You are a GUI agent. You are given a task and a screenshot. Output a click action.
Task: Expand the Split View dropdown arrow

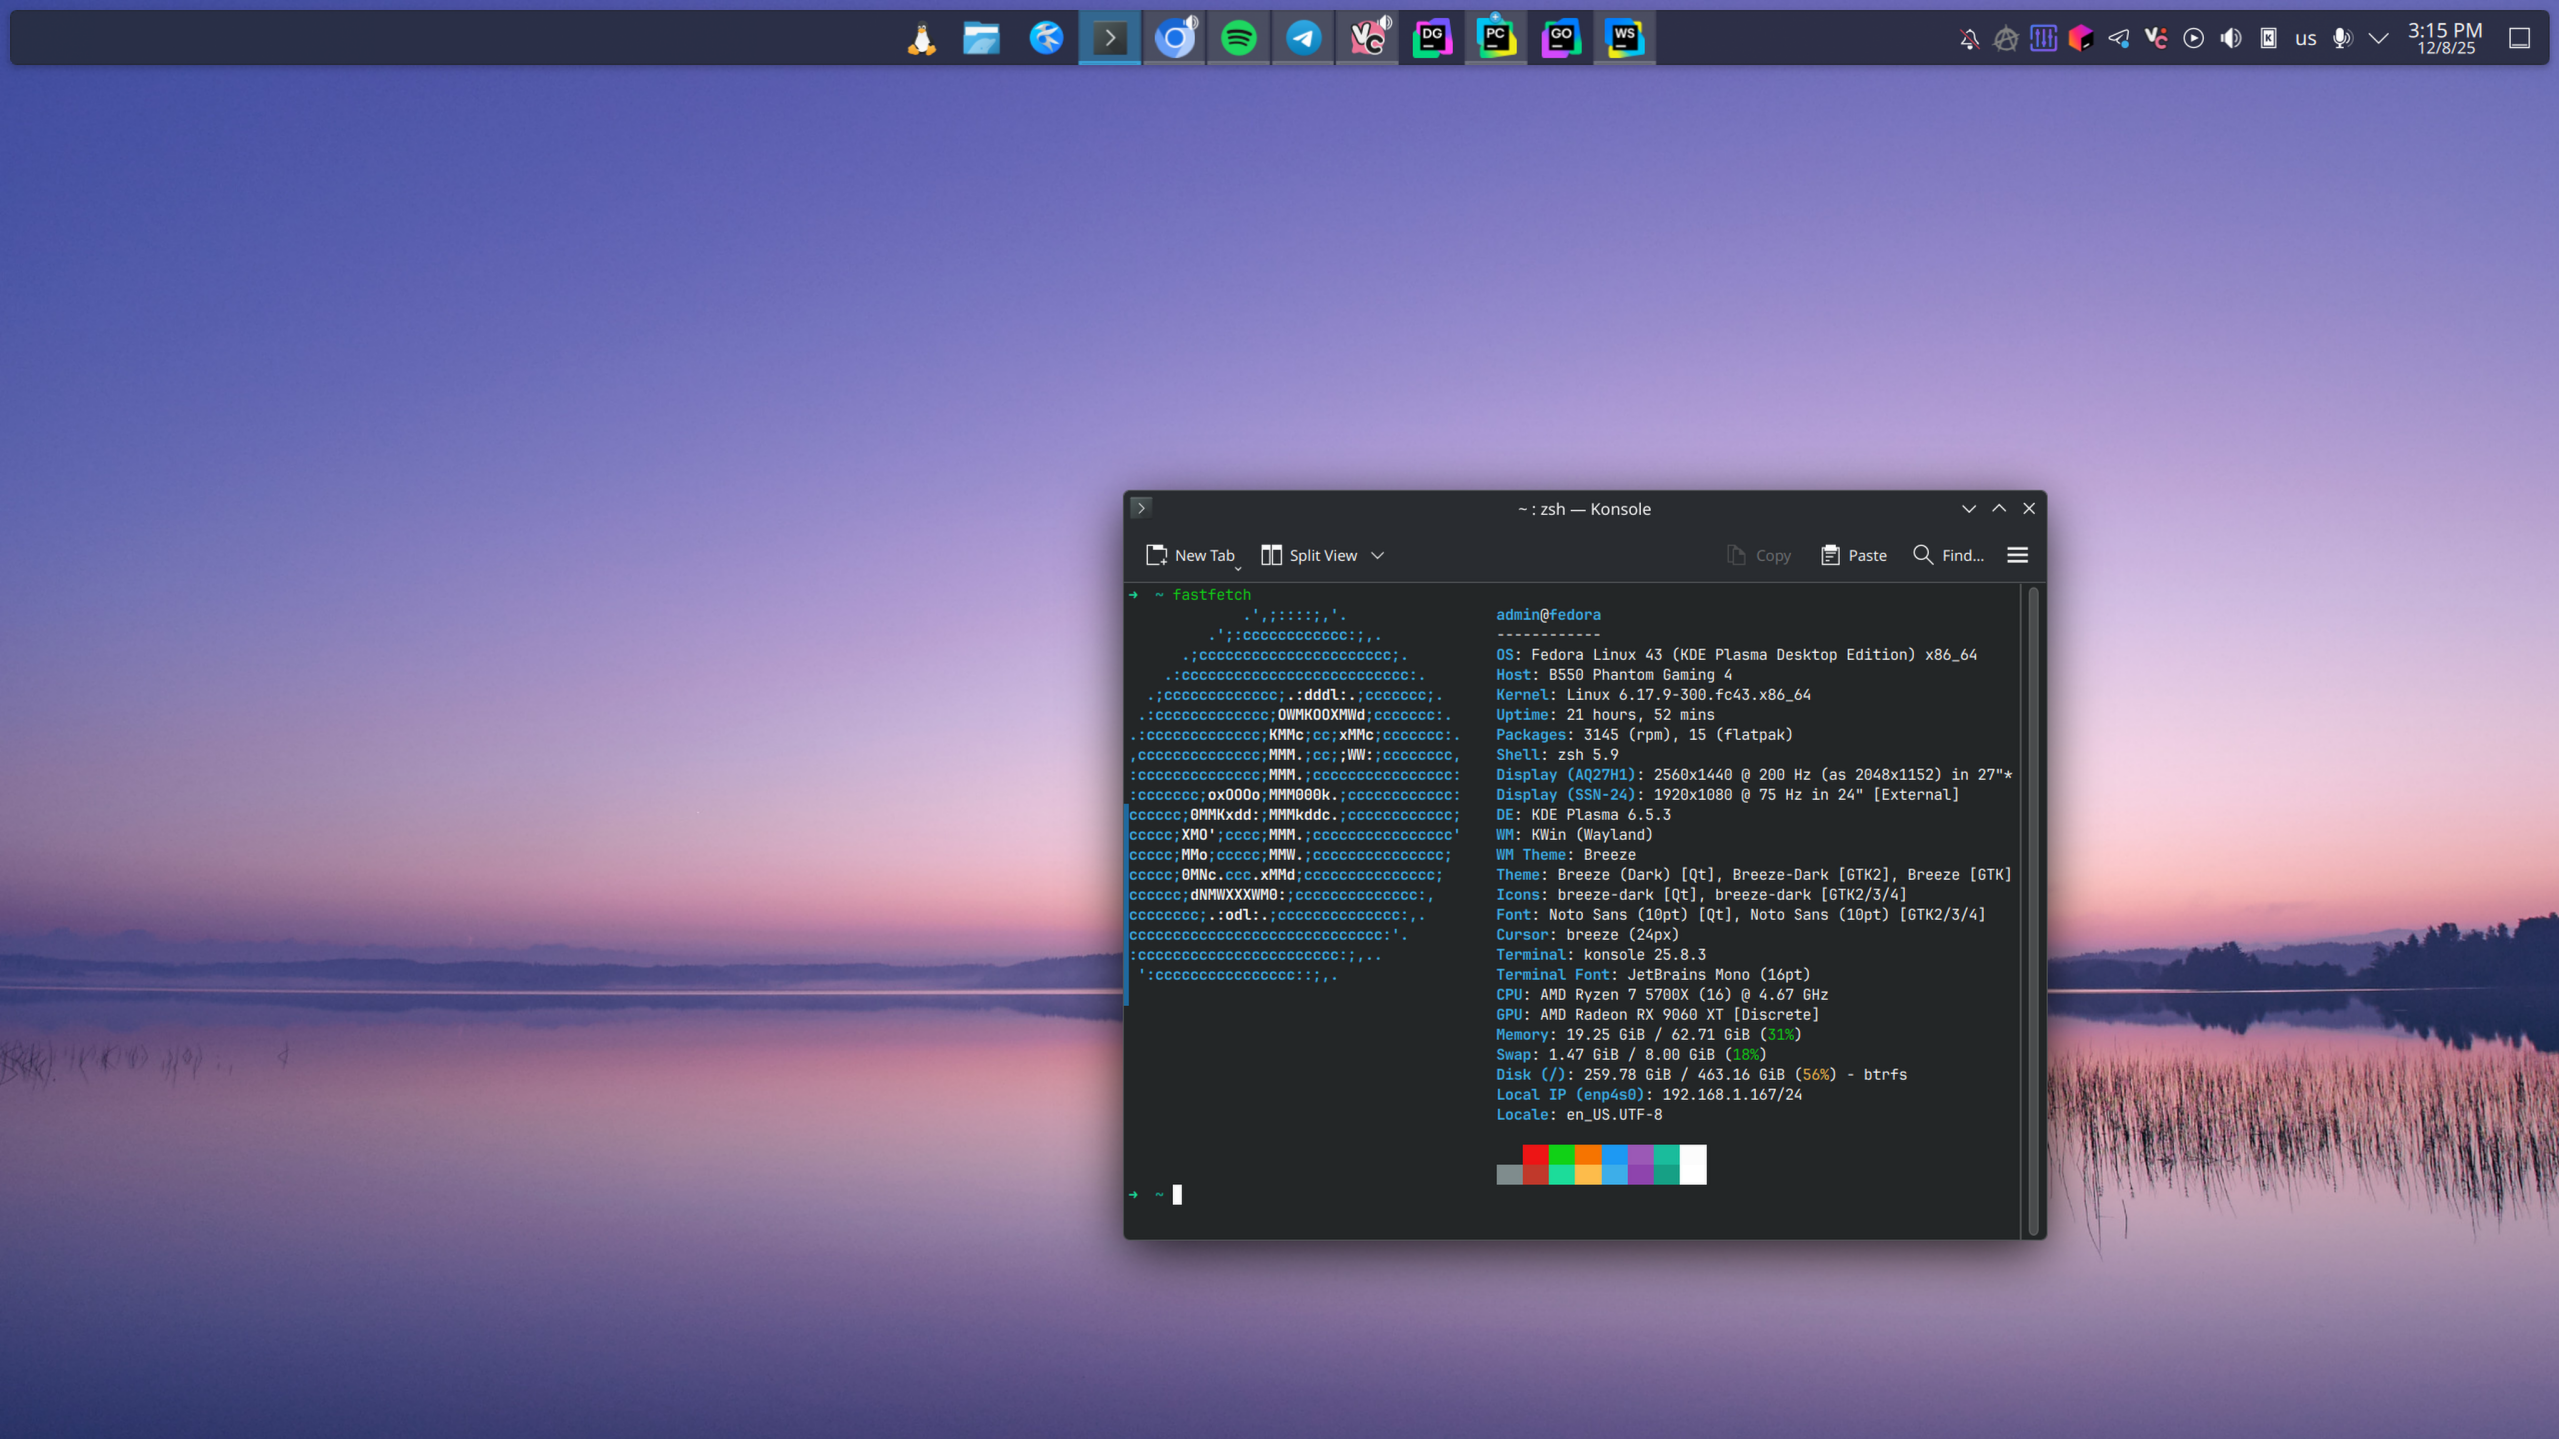tap(1377, 555)
